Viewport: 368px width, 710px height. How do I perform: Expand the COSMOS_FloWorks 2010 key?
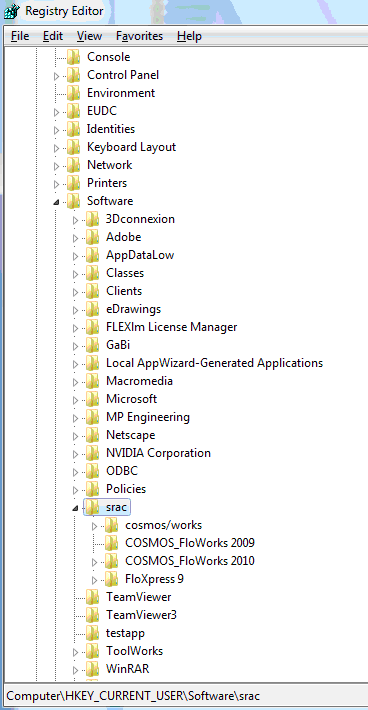[95, 562]
